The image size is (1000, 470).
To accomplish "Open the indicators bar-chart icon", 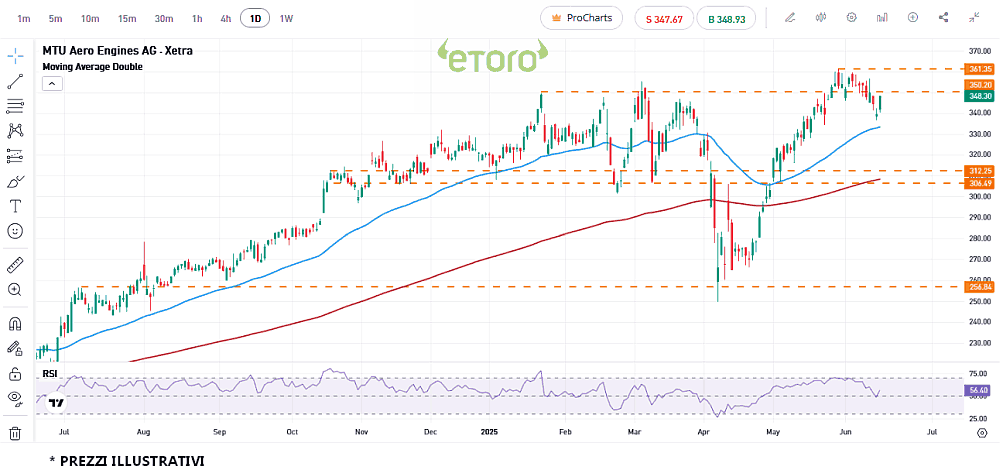I will coord(882,18).
